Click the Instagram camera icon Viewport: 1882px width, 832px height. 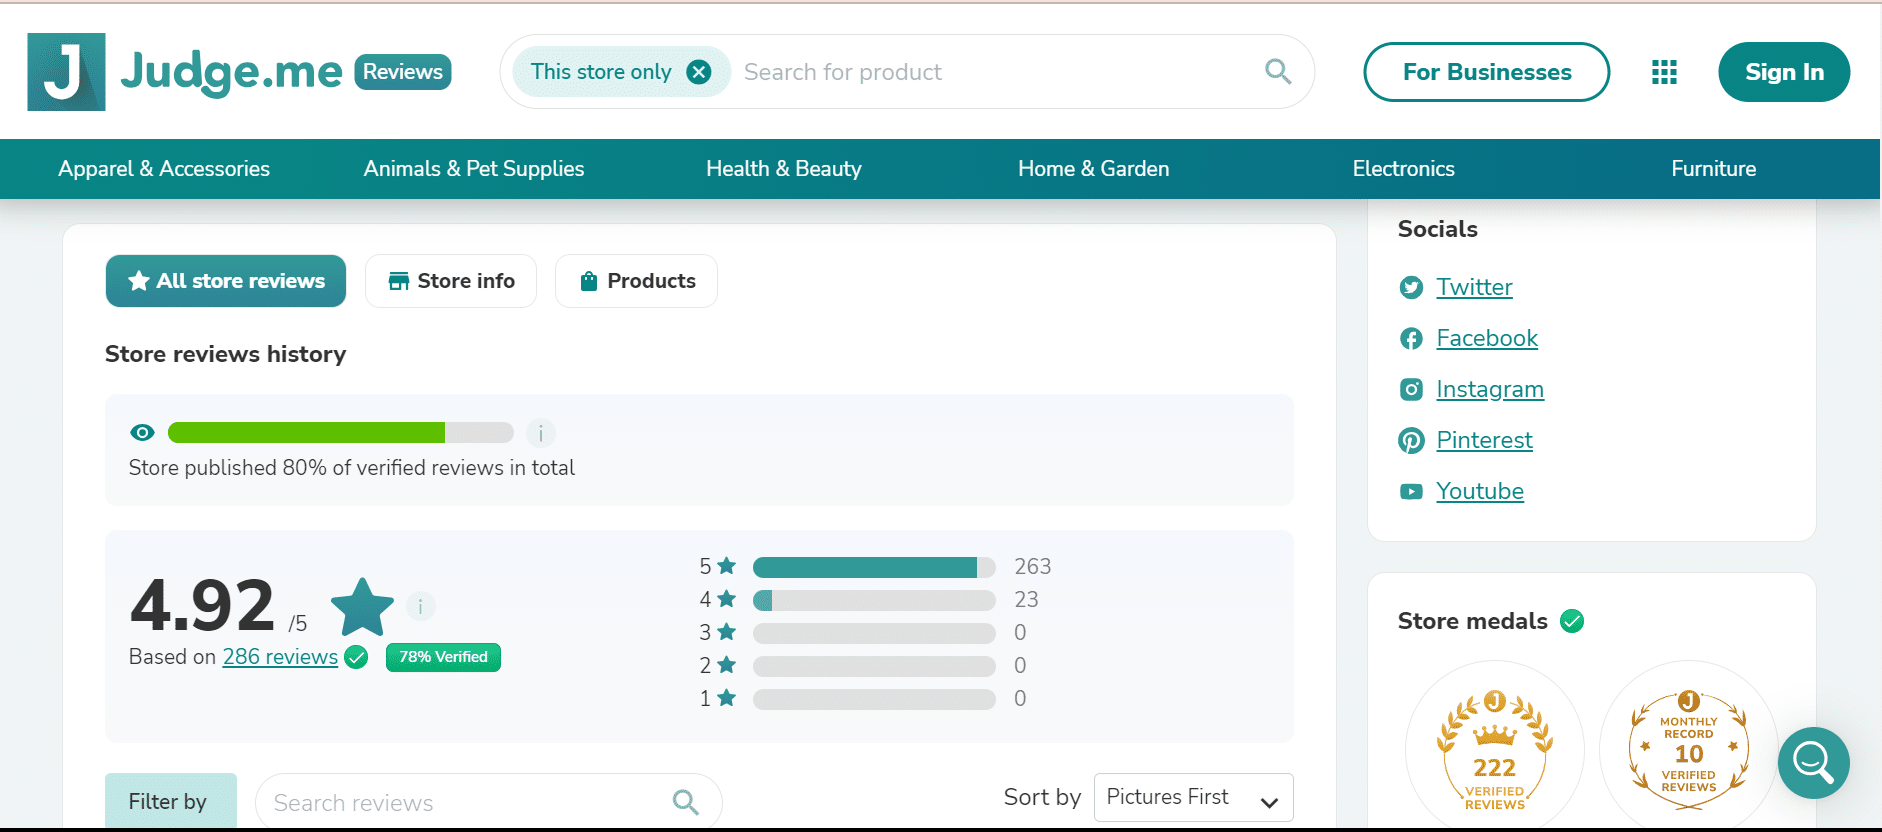tap(1411, 390)
